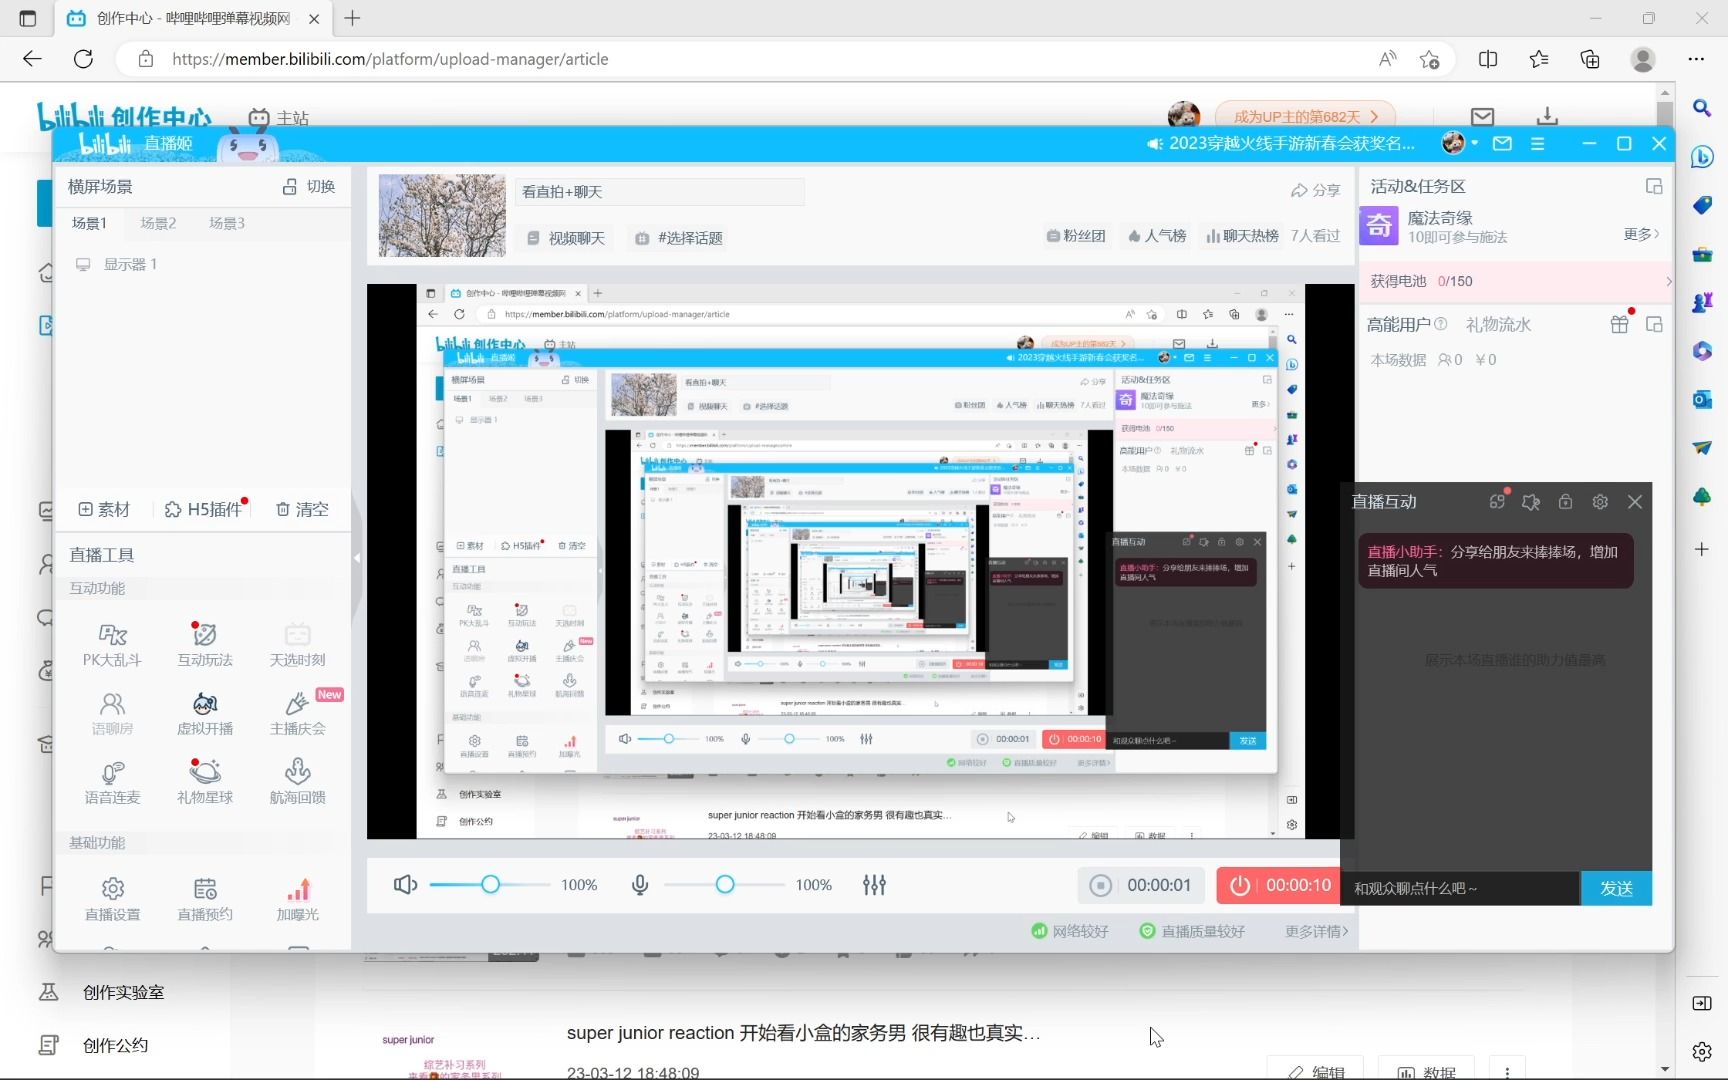The image size is (1728, 1080).
Task: Open the 加曝光 exposure boost
Action: [297, 900]
